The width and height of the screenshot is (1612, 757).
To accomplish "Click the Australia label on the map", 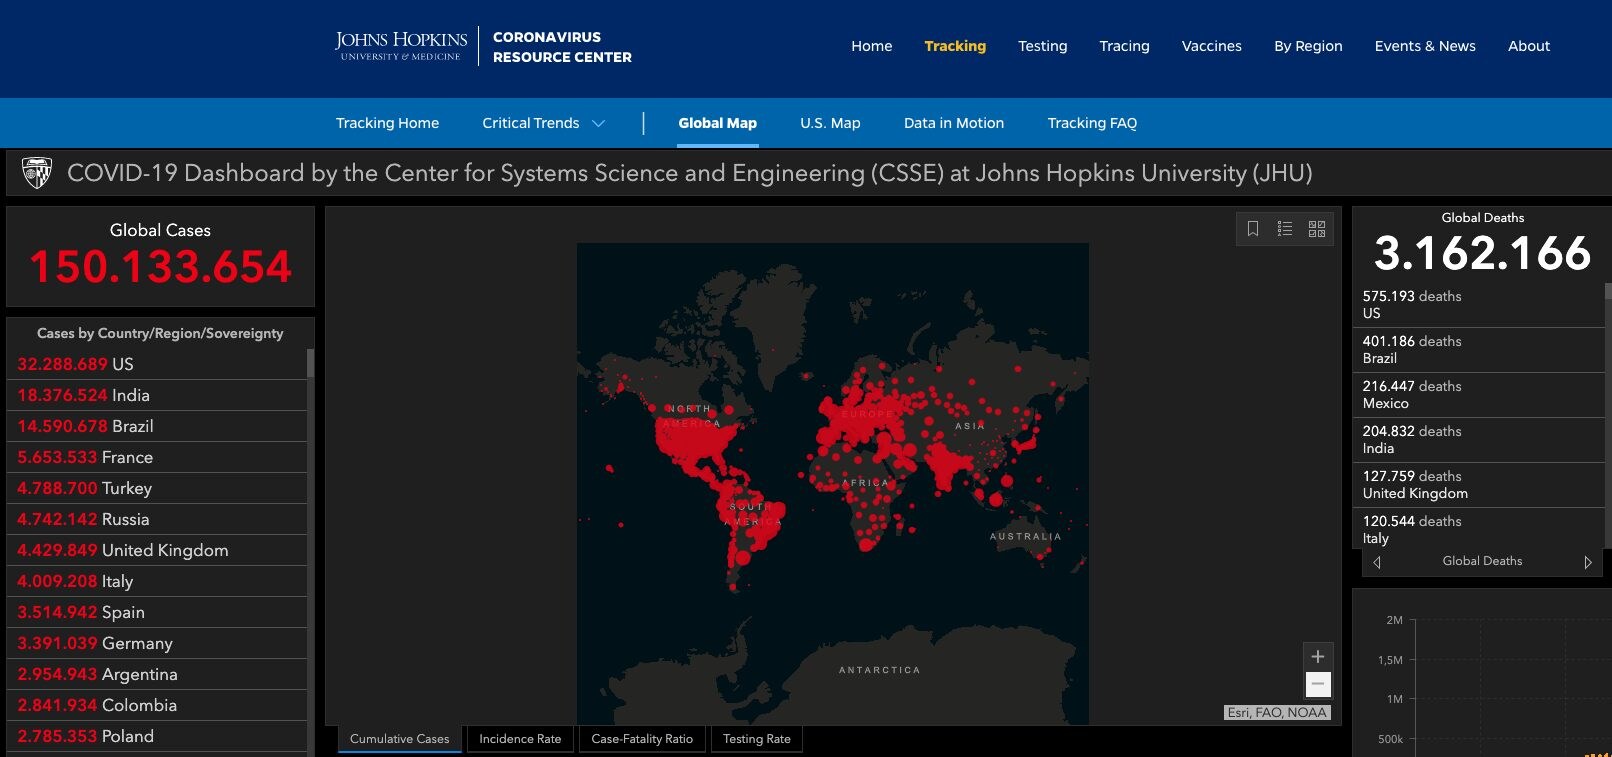I will pyautogui.click(x=1025, y=537).
